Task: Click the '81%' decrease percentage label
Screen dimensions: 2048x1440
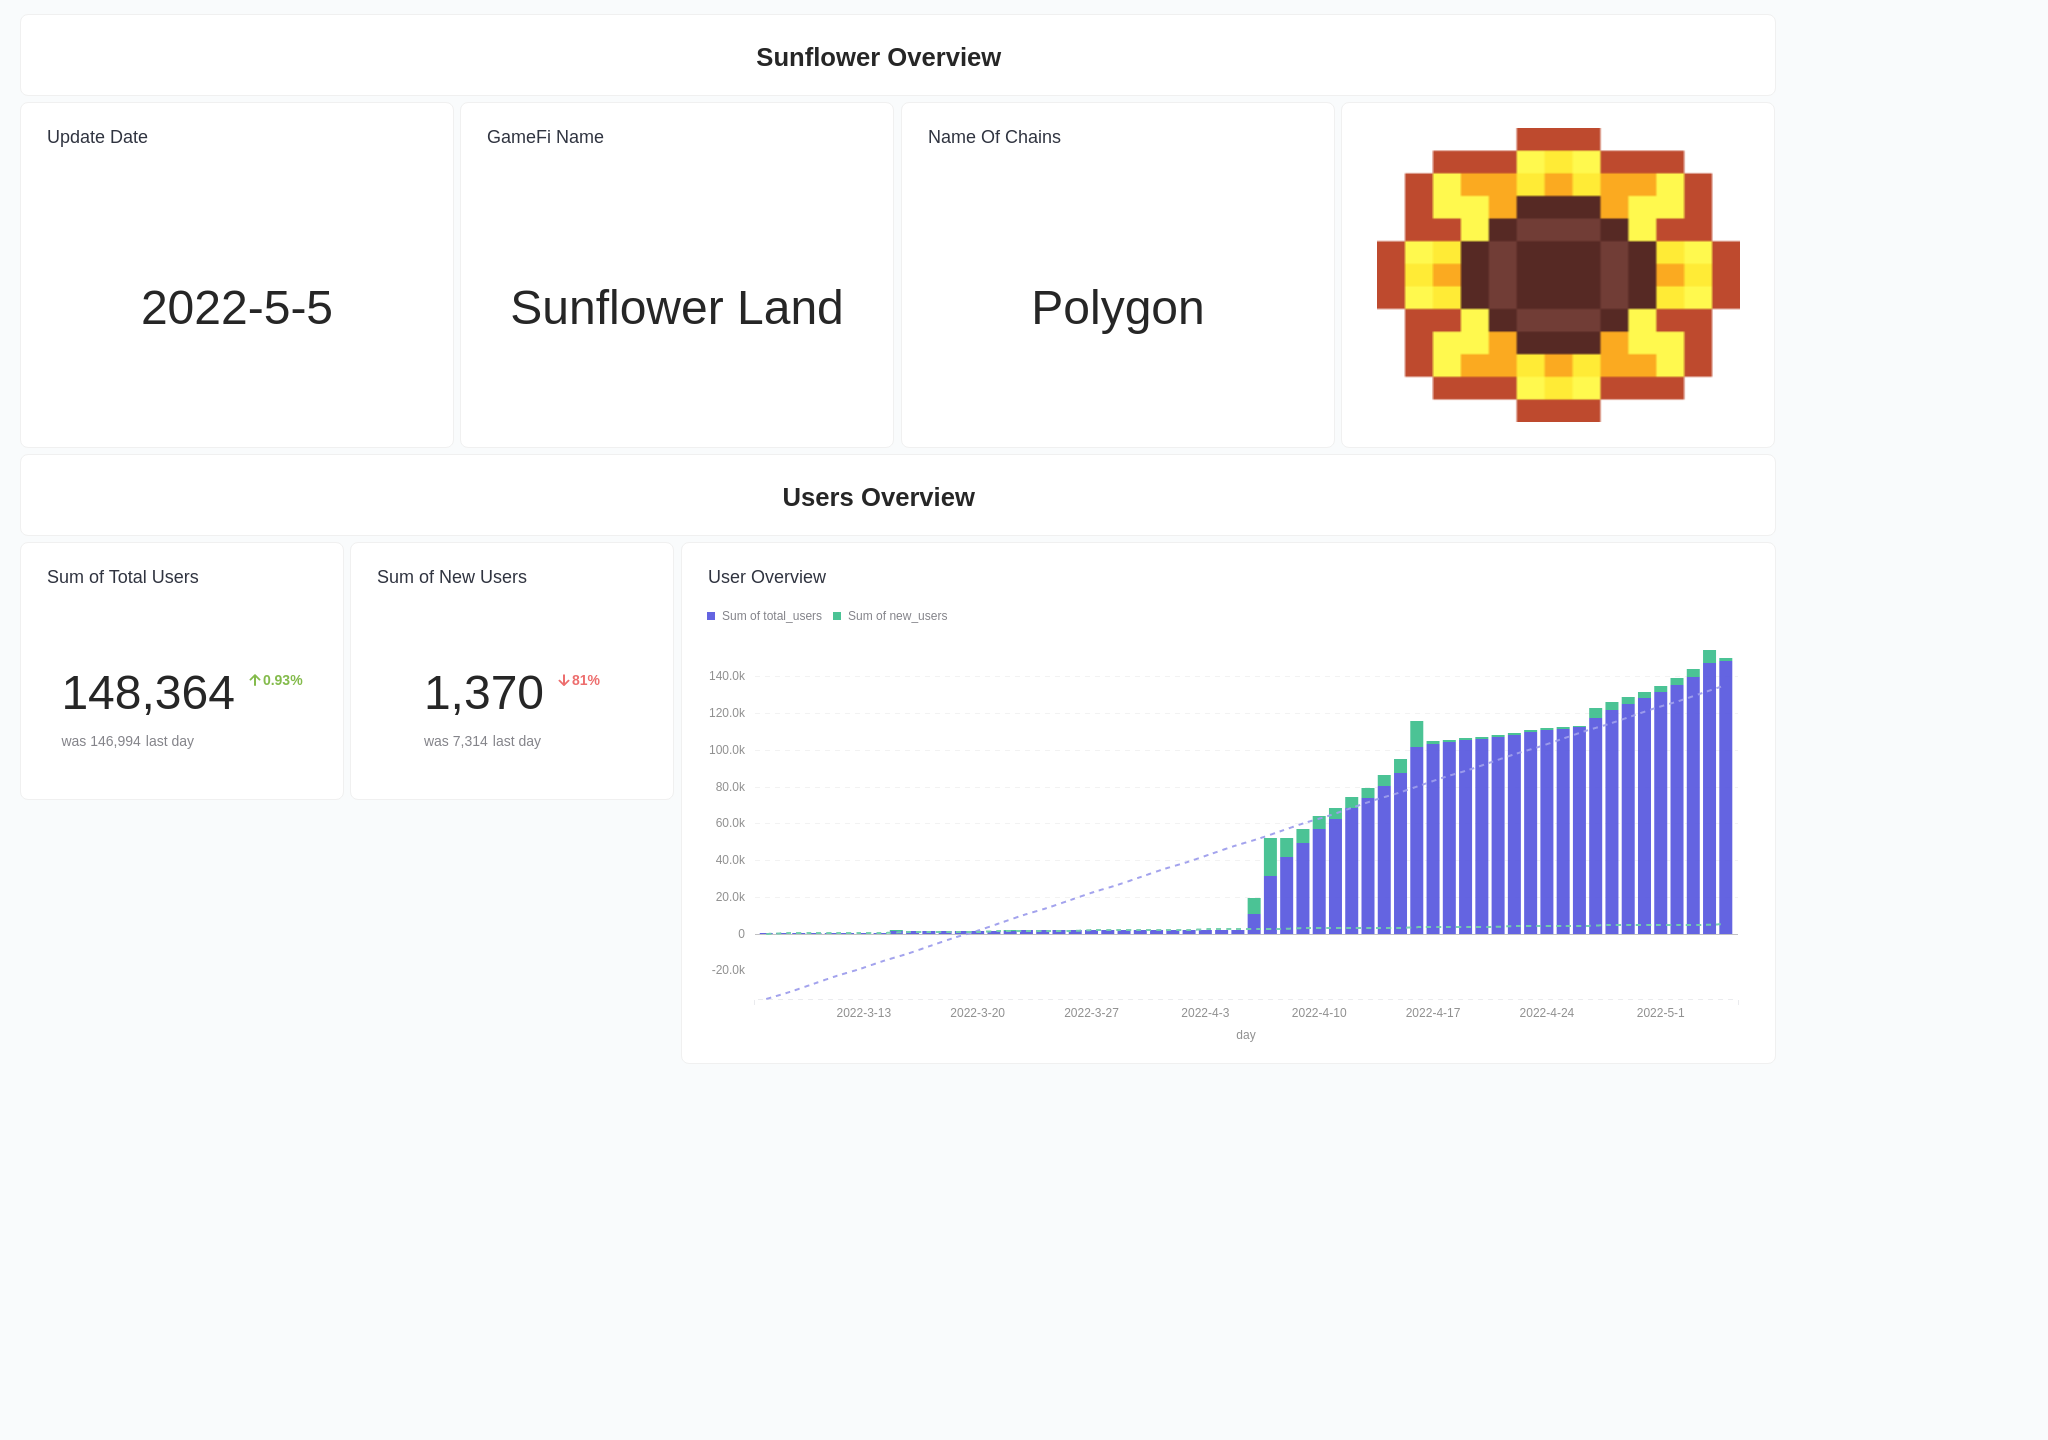Action: coord(586,680)
